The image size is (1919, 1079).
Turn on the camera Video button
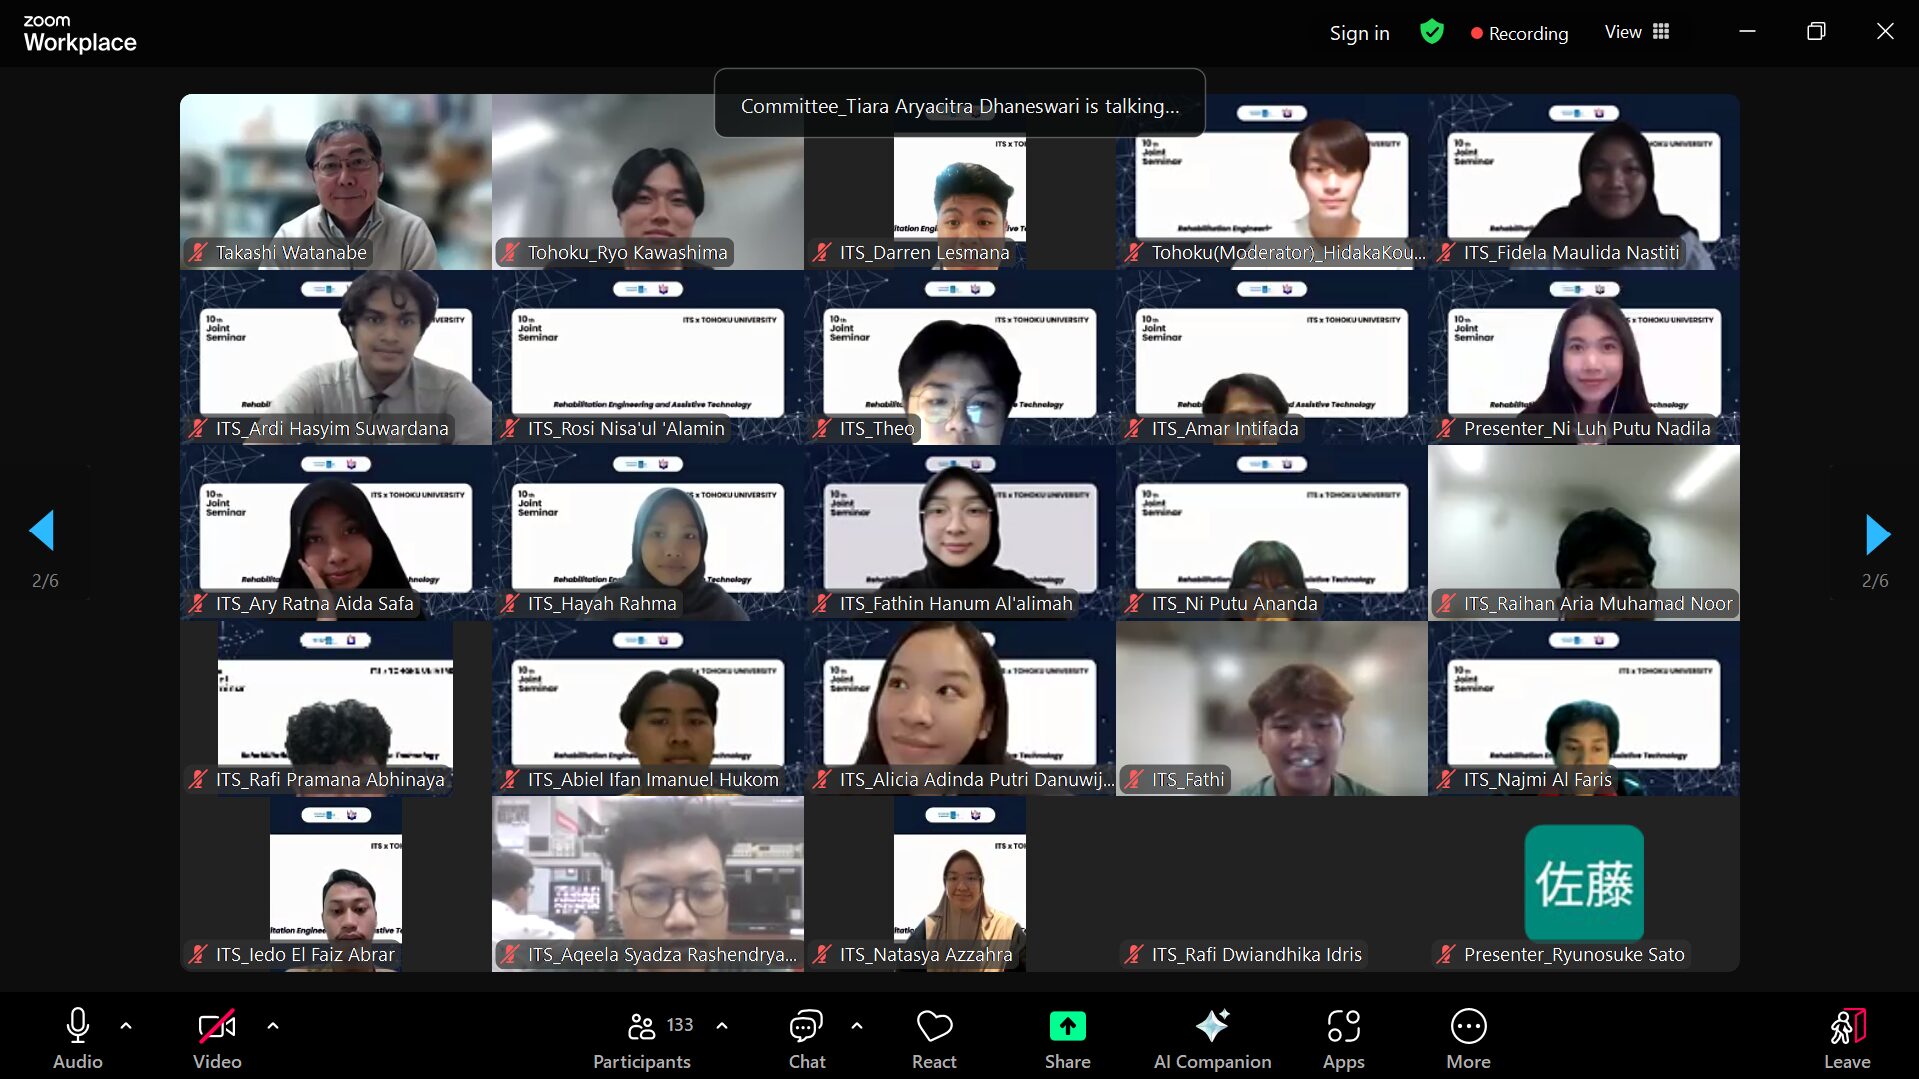tap(217, 1038)
